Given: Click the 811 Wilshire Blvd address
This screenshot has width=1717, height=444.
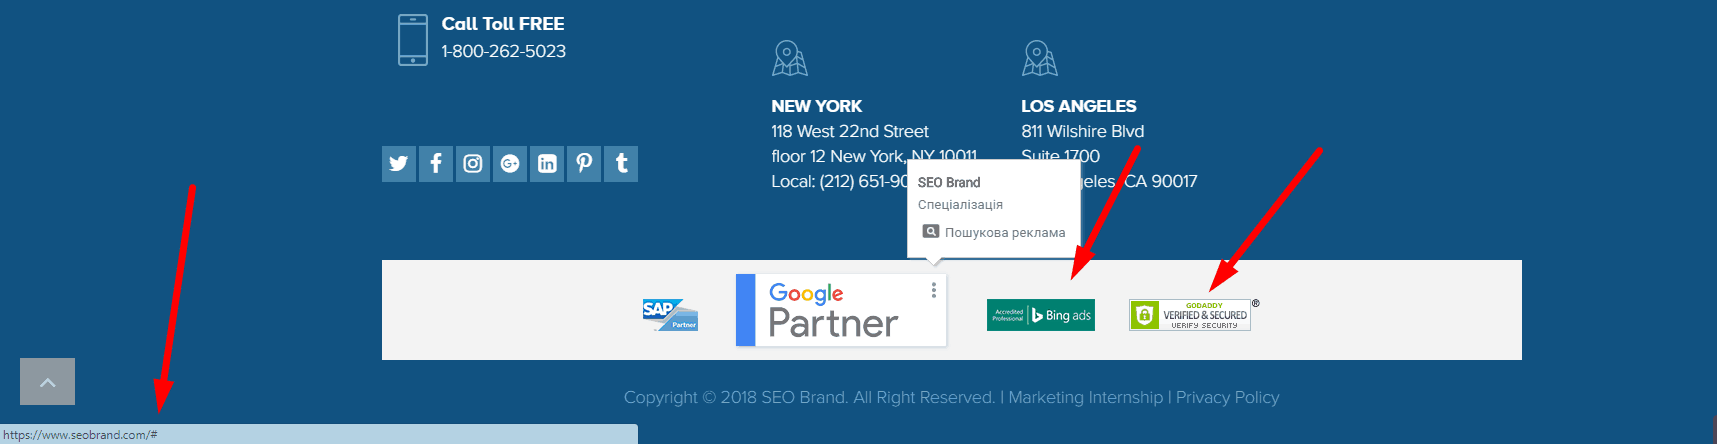Looking at the screenshot, I should [1083, 131].
